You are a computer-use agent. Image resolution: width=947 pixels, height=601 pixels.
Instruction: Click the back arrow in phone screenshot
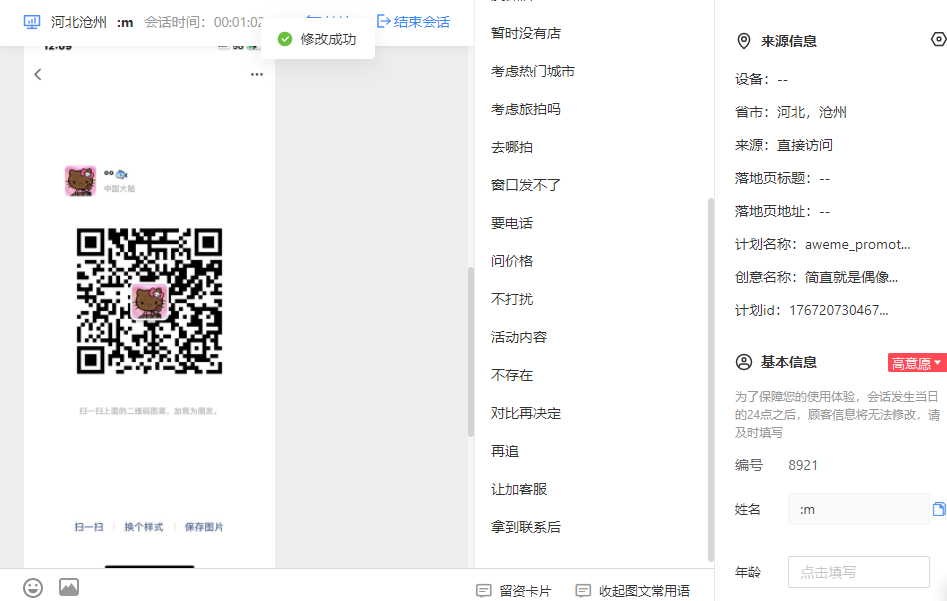coord(38,74)
